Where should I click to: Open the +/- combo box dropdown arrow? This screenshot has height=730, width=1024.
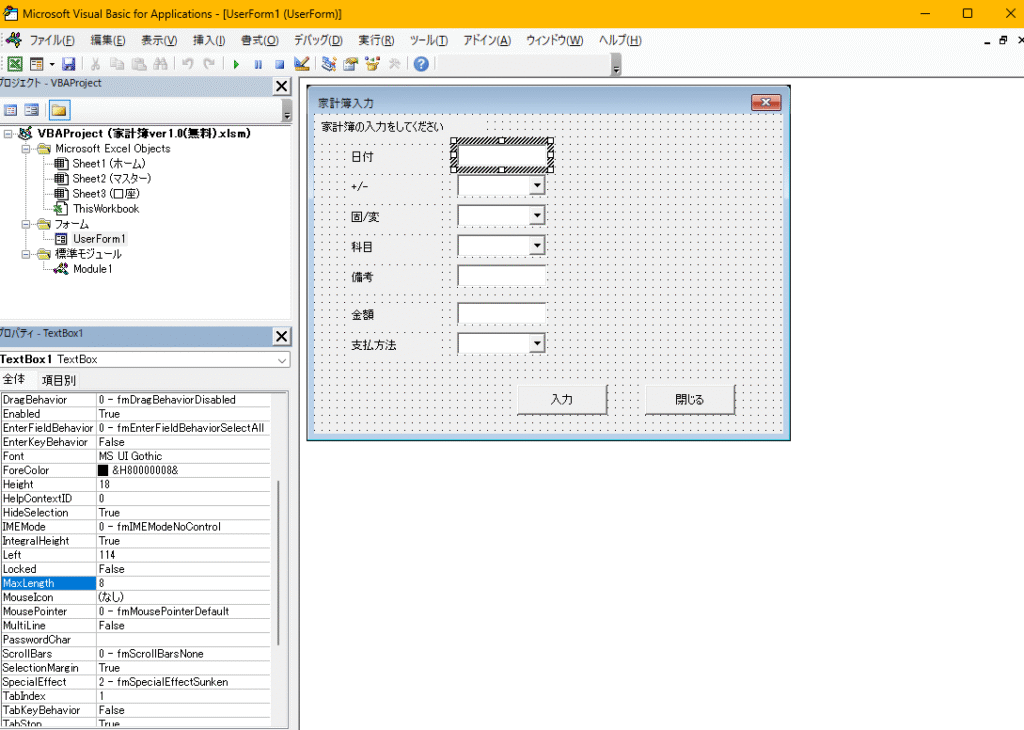click(x=537, y=185)
